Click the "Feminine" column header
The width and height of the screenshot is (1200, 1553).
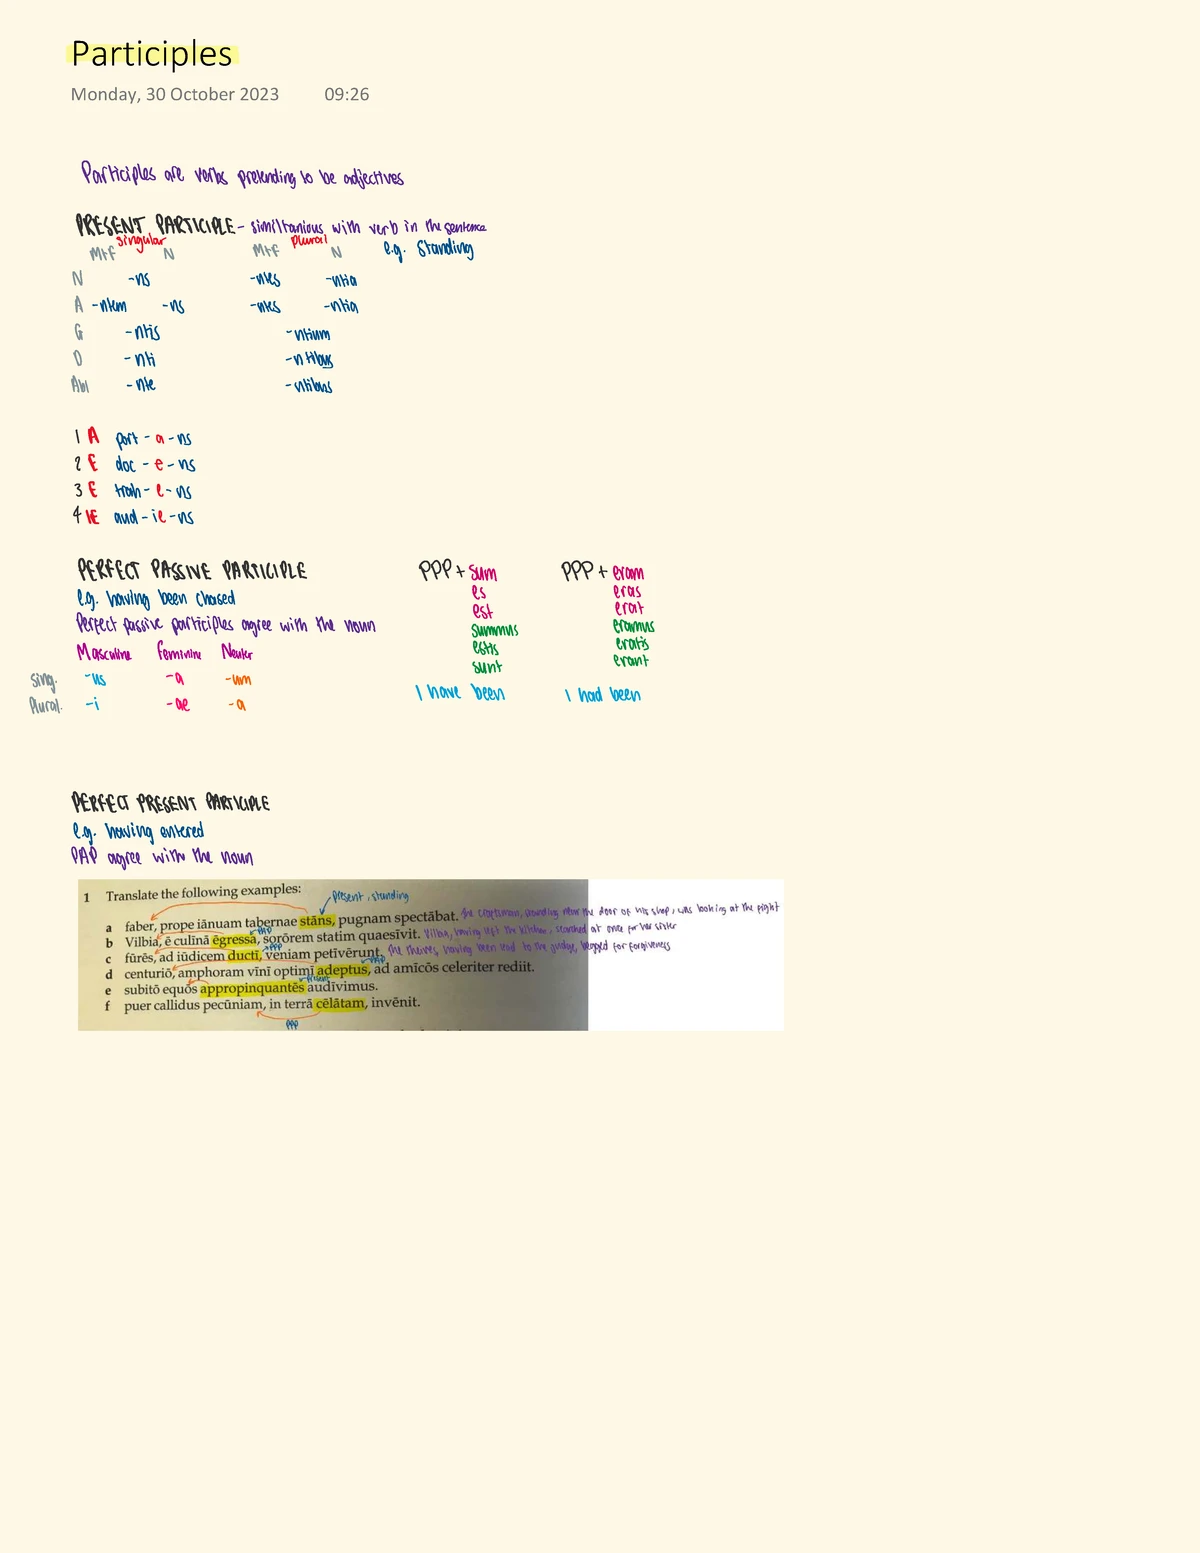pyautogui.click(x=179, y=653)
